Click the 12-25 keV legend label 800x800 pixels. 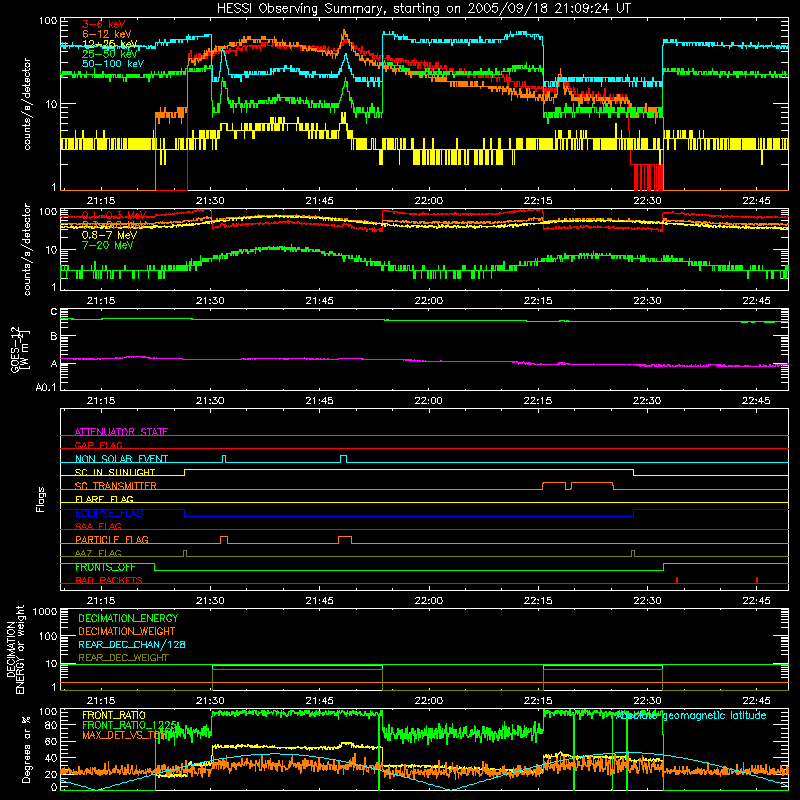tap(110, 44)
